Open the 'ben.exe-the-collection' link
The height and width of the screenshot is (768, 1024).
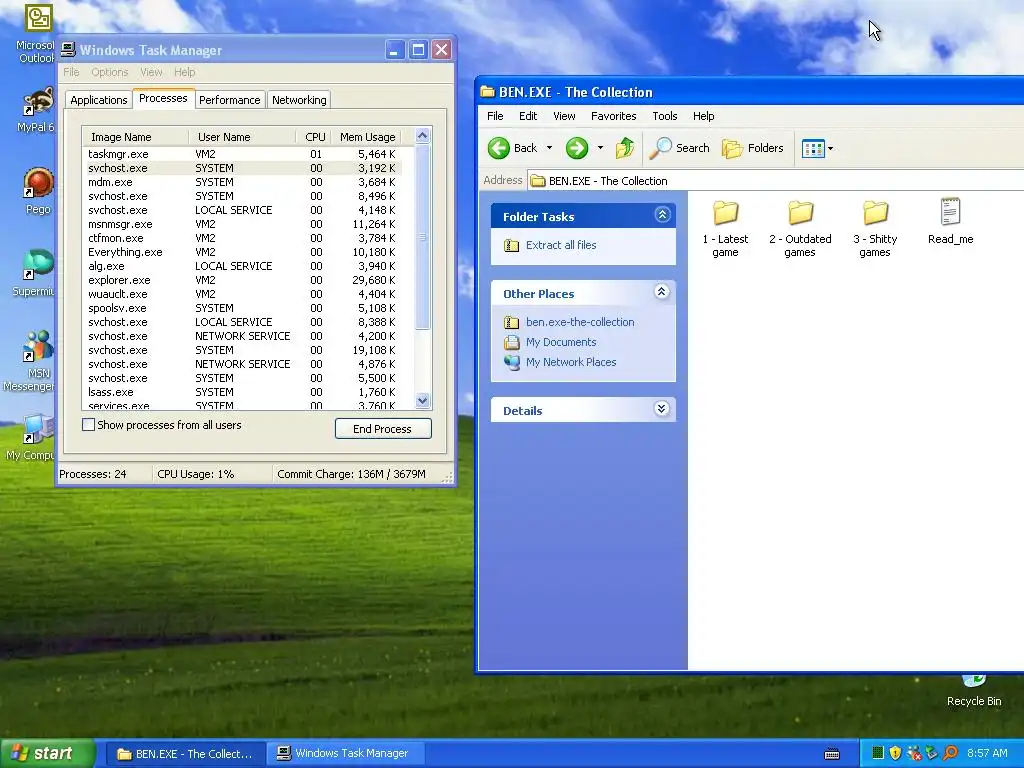pos(580,322)
